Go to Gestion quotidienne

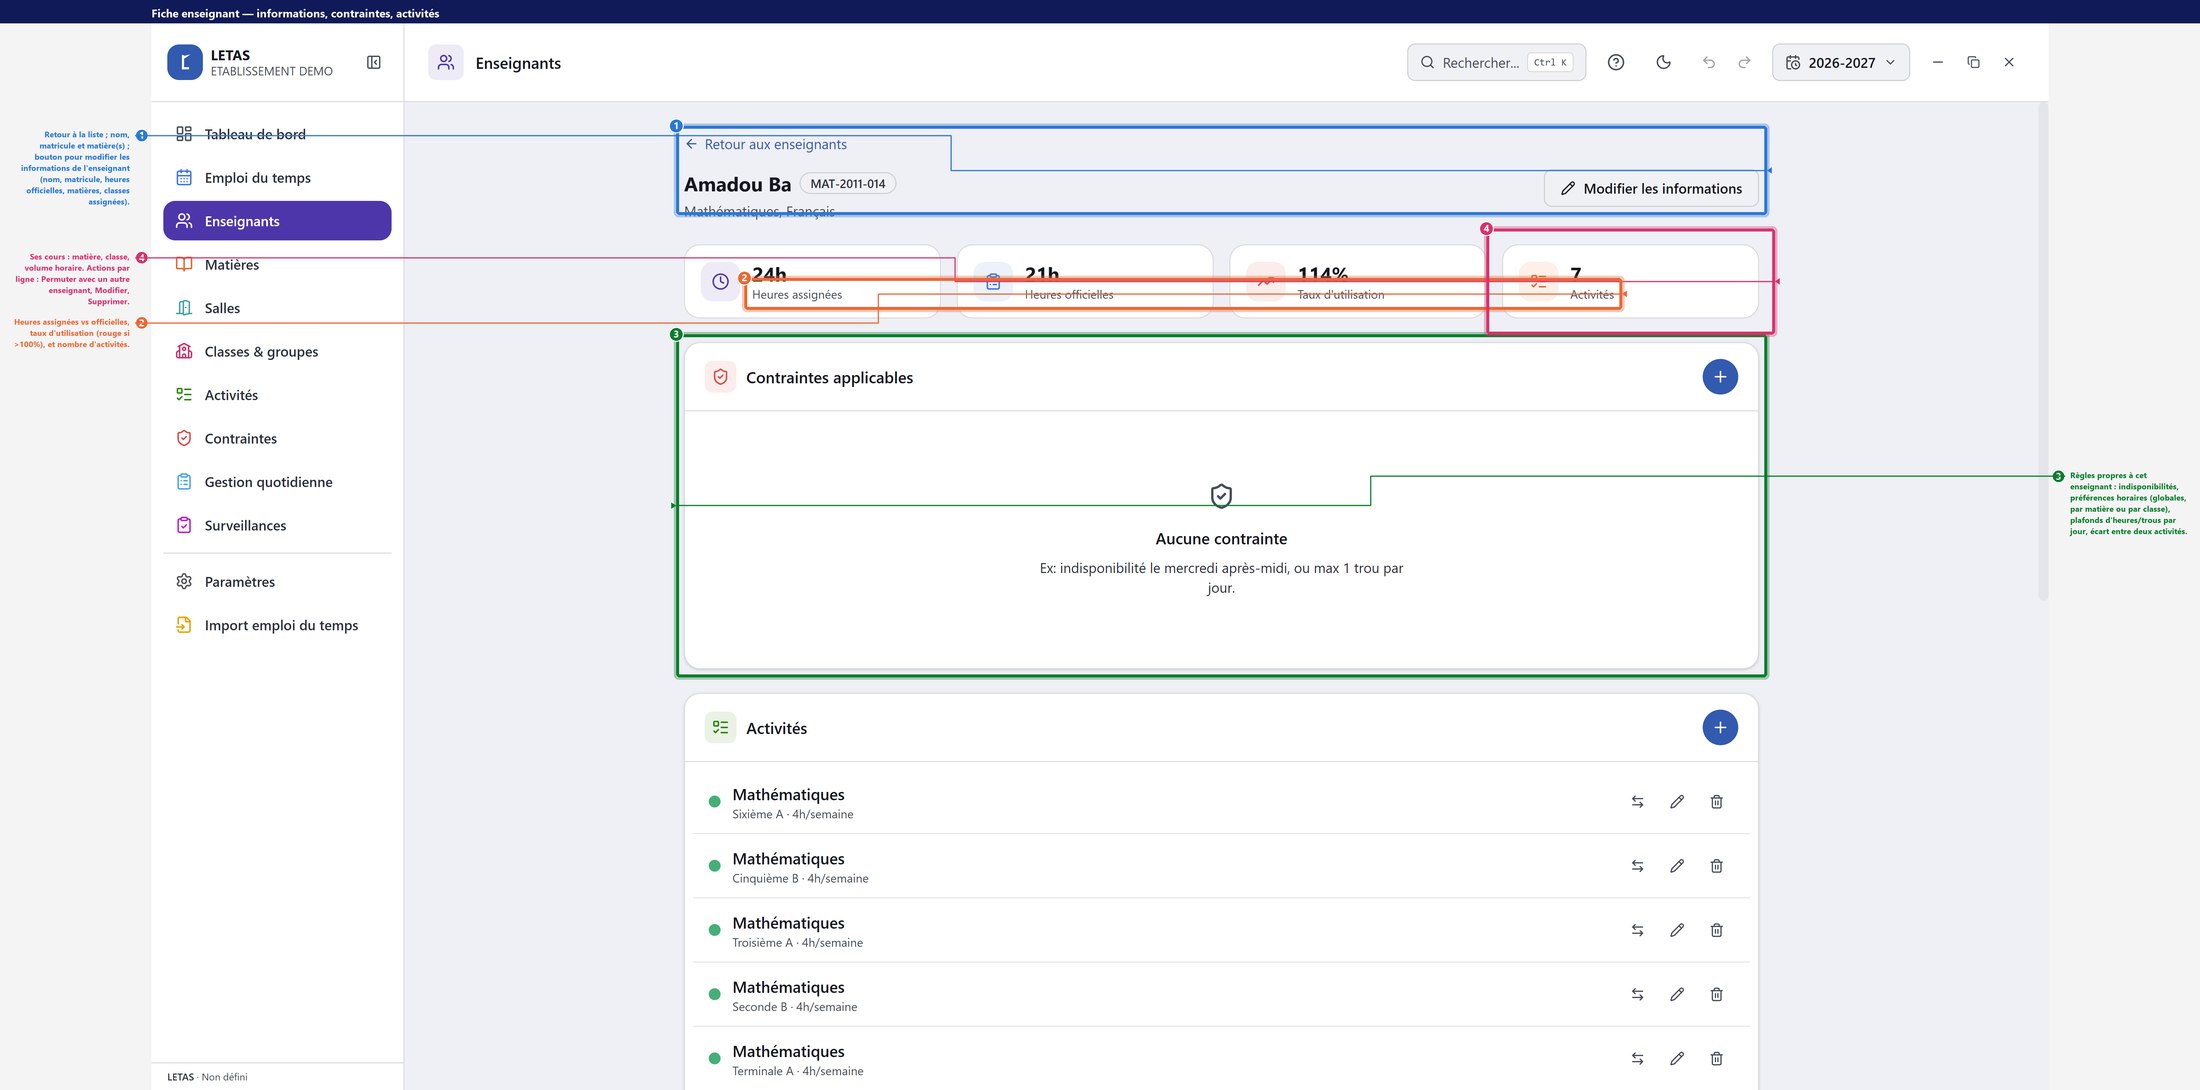[x=277, y=482]
